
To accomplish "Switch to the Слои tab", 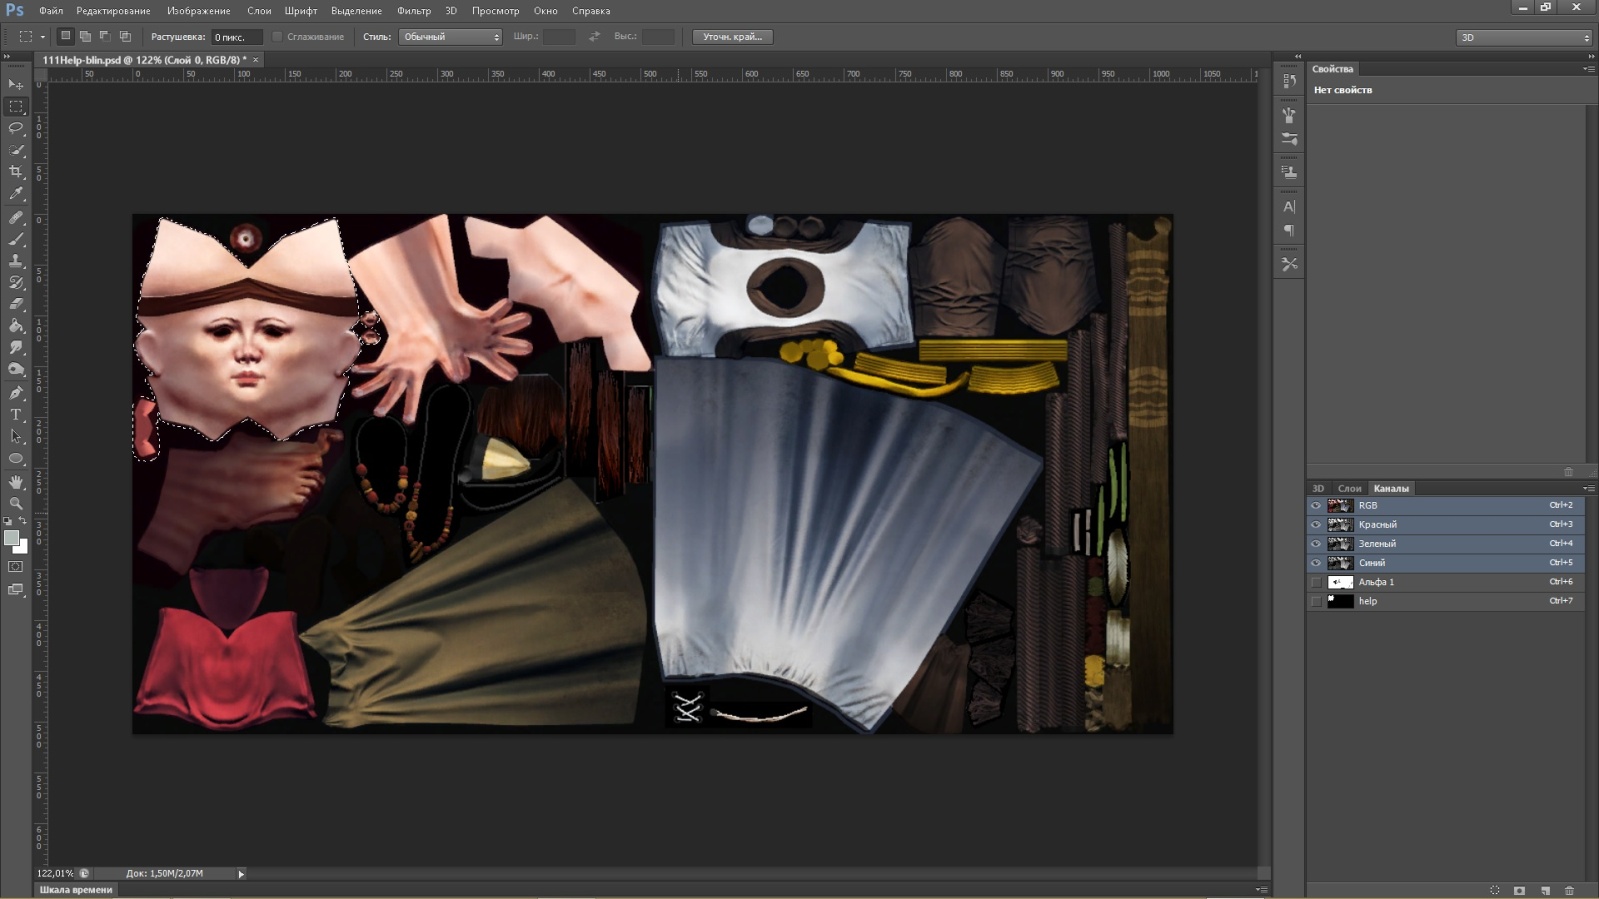I will point(1349,488).
